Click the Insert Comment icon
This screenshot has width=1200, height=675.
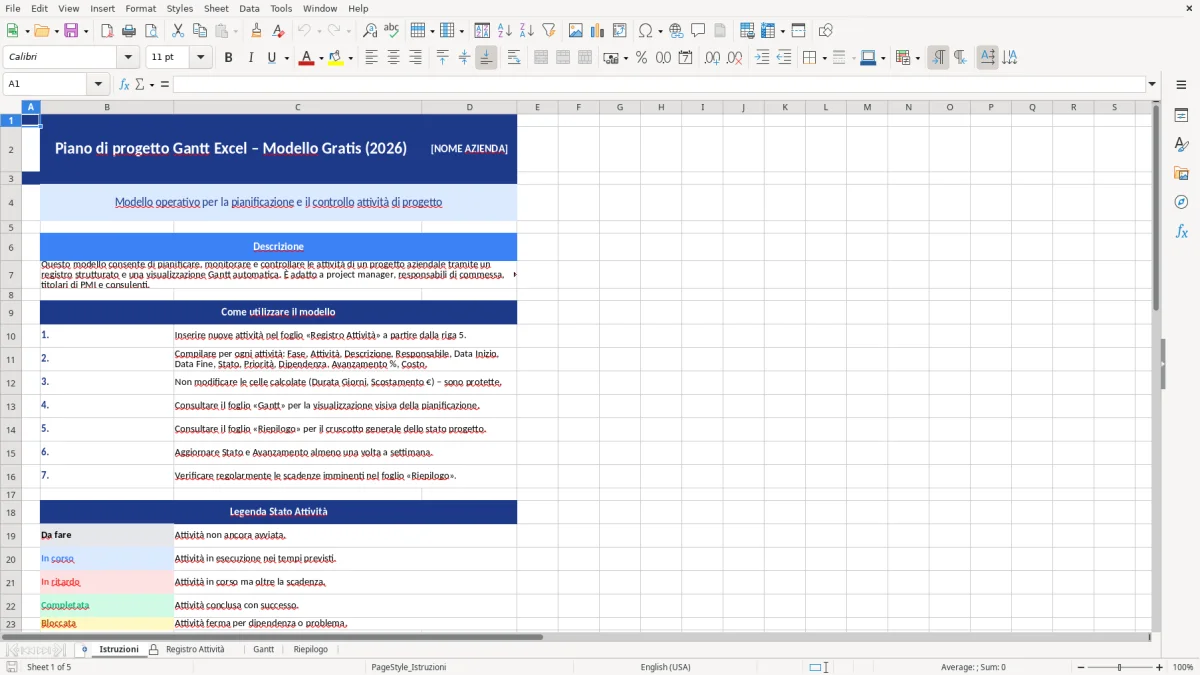pos(698,31)
